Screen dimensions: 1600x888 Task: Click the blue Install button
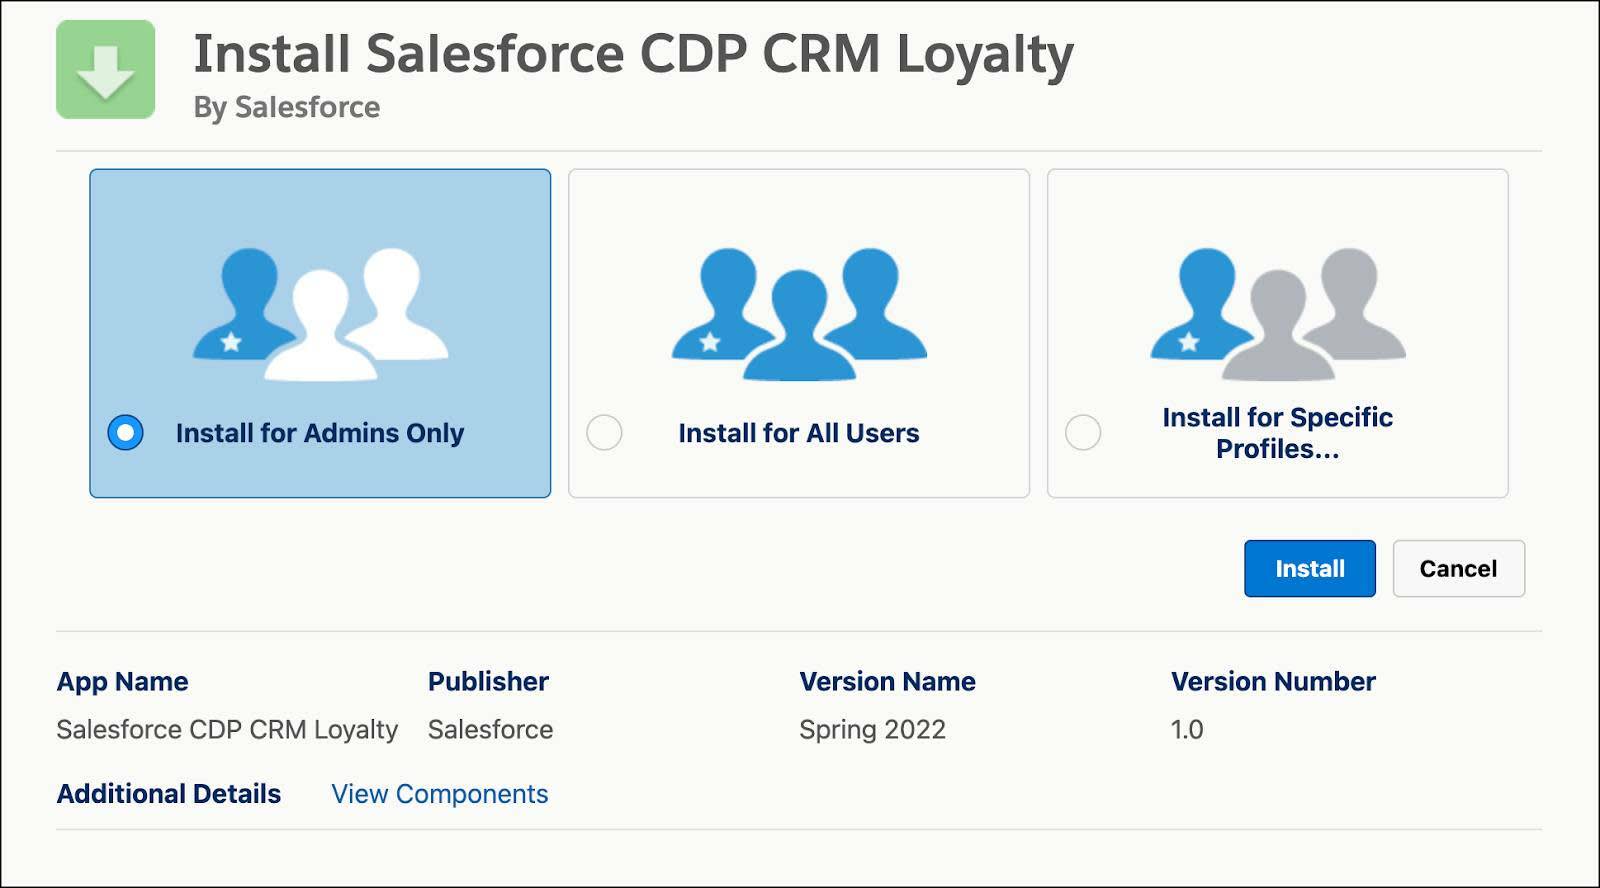[x=1309, y=568]
